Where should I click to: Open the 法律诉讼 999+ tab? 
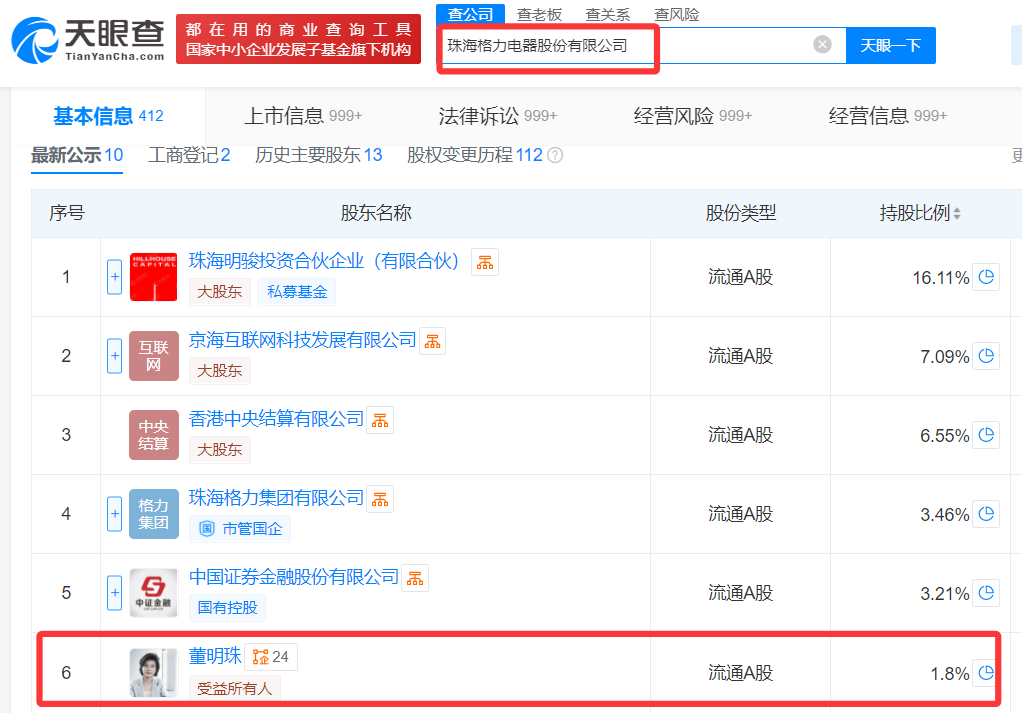pyautogui.click(x=498, y=116)
